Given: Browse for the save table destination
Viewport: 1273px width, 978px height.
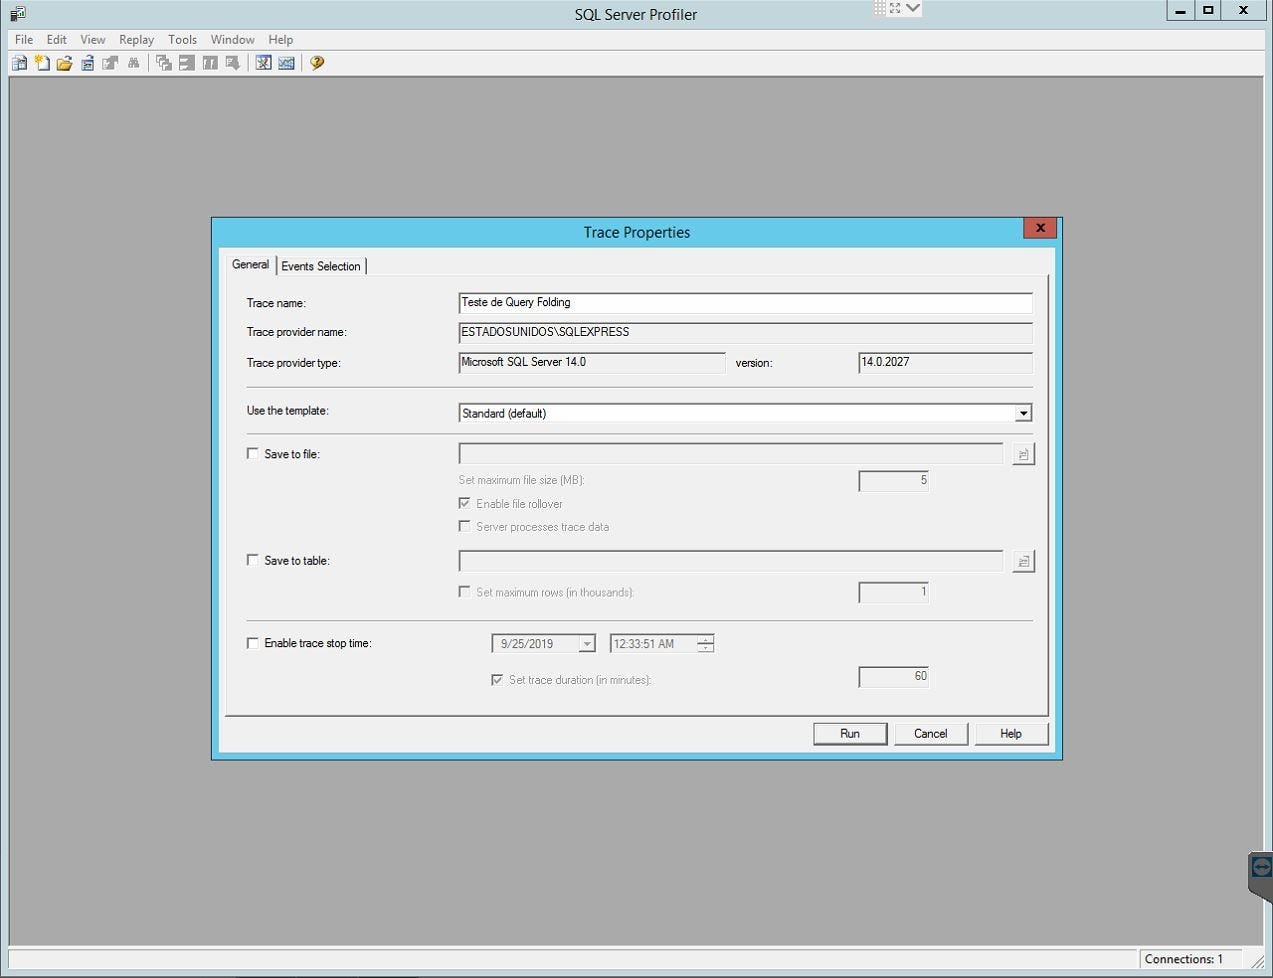Looking at the screenshot, I should click(x=1023, y=561).
